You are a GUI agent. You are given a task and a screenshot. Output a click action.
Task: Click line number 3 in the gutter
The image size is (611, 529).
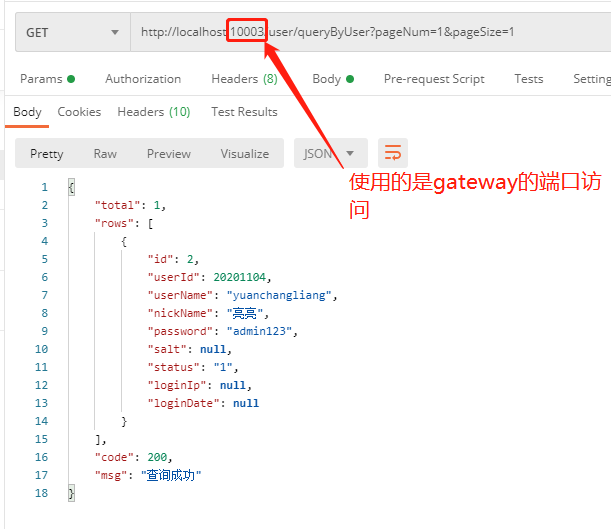pyautogui.click(x=44, y=223)
